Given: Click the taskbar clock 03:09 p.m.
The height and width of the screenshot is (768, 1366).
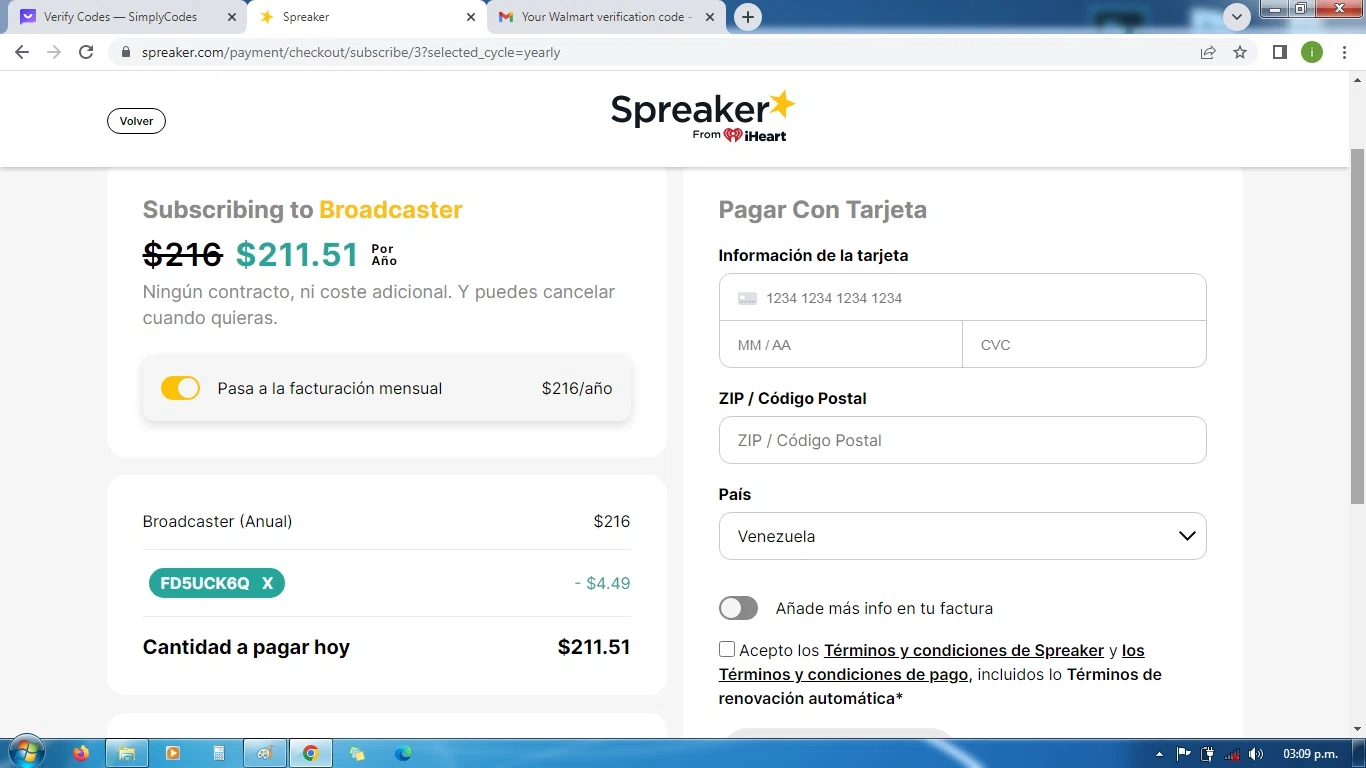Looking at the screenshot, I should [1310, 754].
